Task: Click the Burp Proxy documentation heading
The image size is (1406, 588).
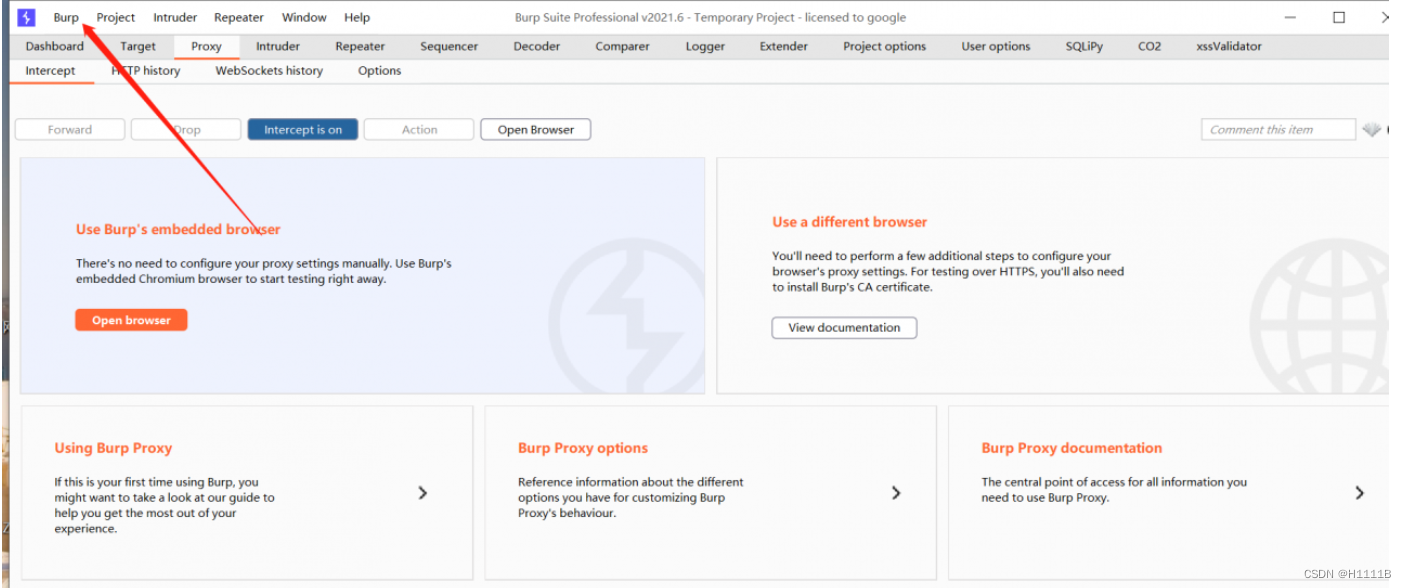Action: [x=1072, y=448]
